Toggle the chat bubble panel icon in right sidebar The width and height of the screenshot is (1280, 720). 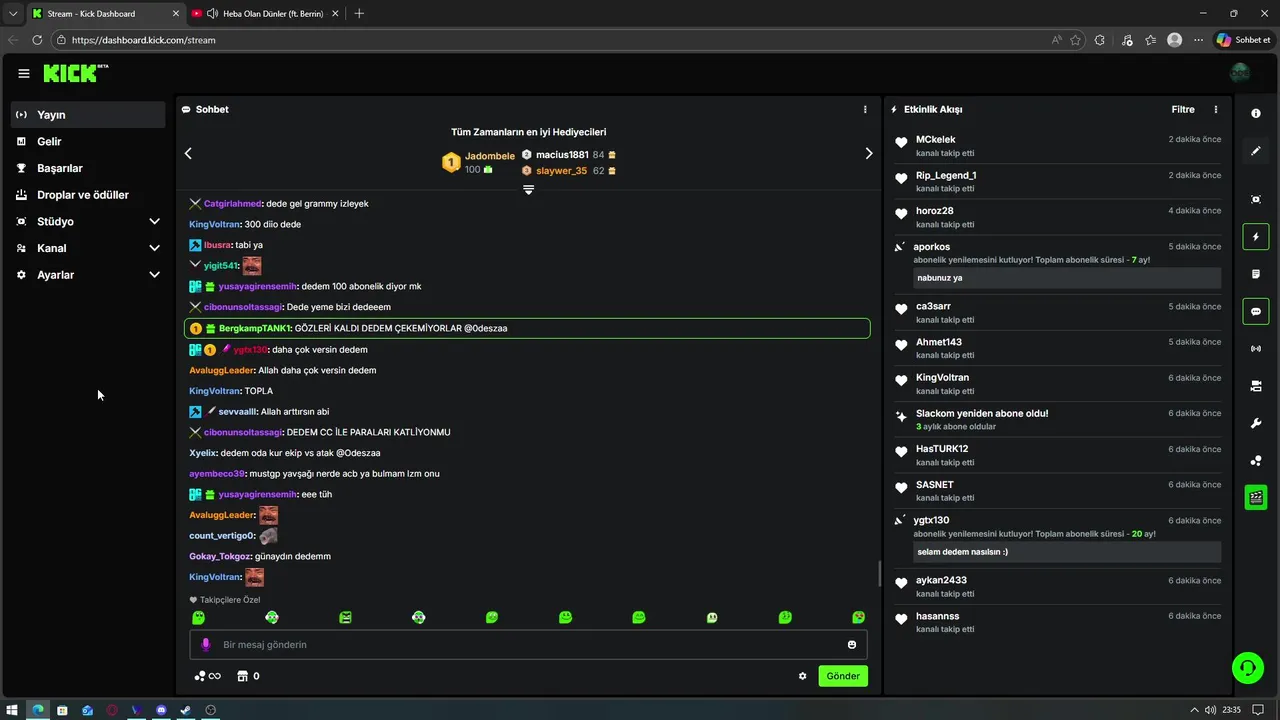[1256, 311]
